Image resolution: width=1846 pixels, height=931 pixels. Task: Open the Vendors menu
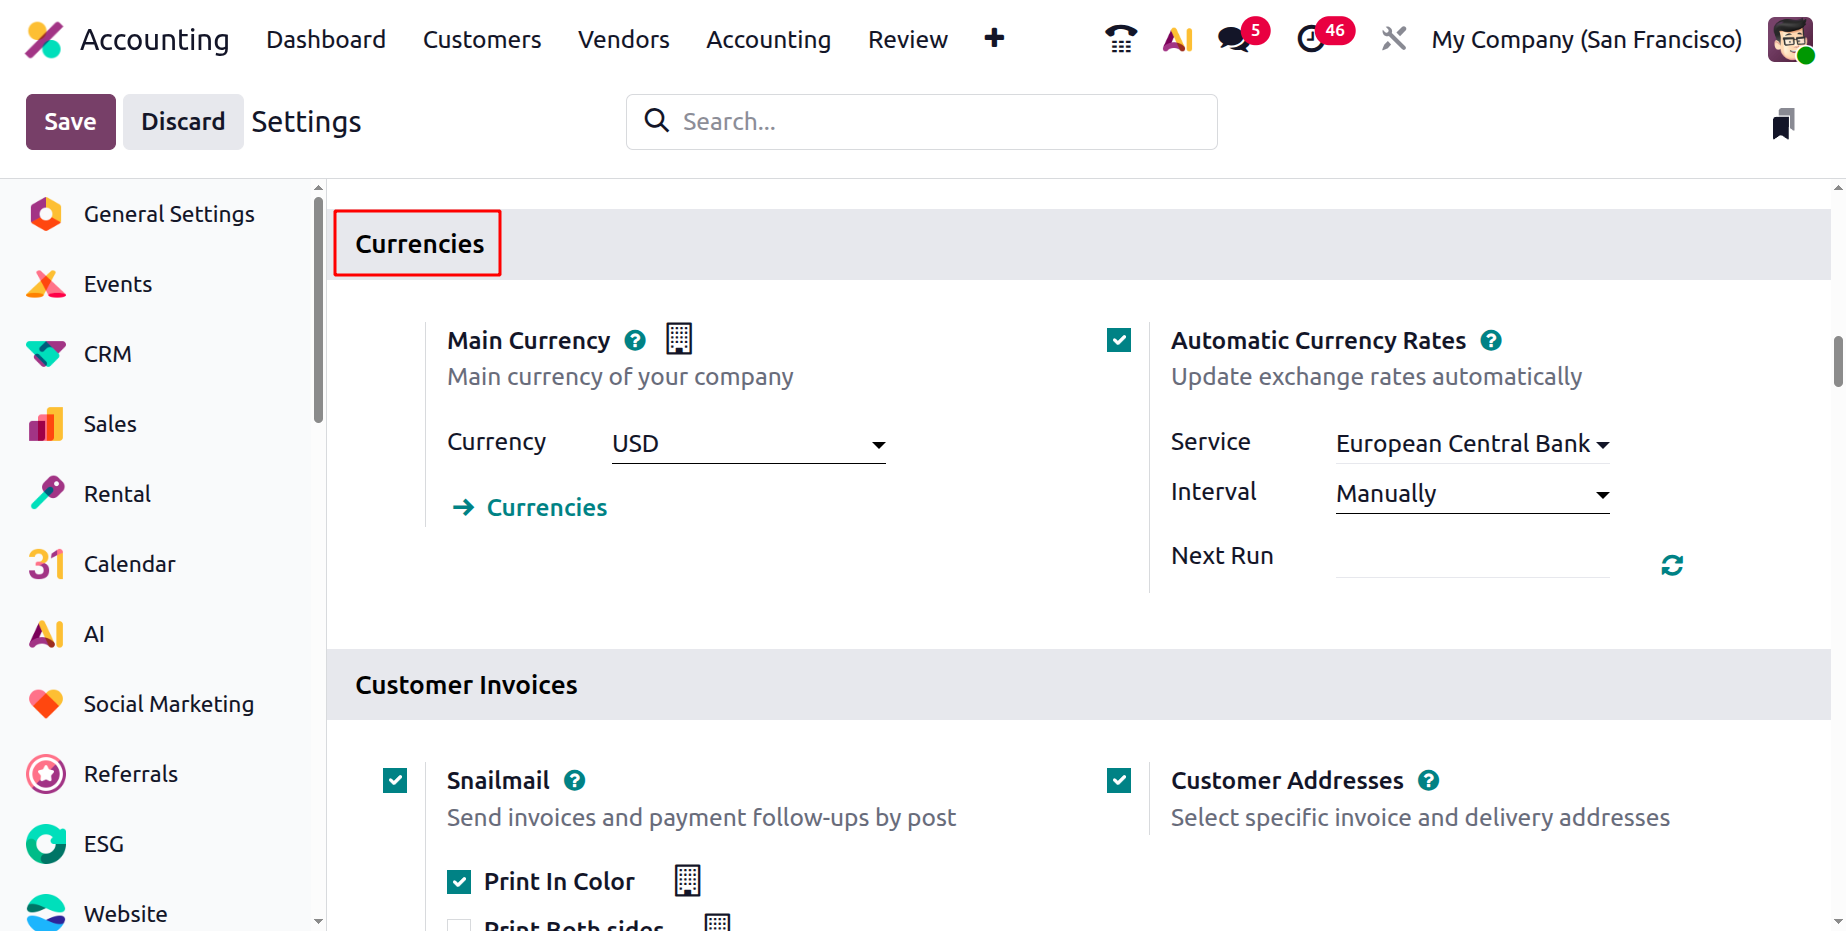tap(623, 39)
